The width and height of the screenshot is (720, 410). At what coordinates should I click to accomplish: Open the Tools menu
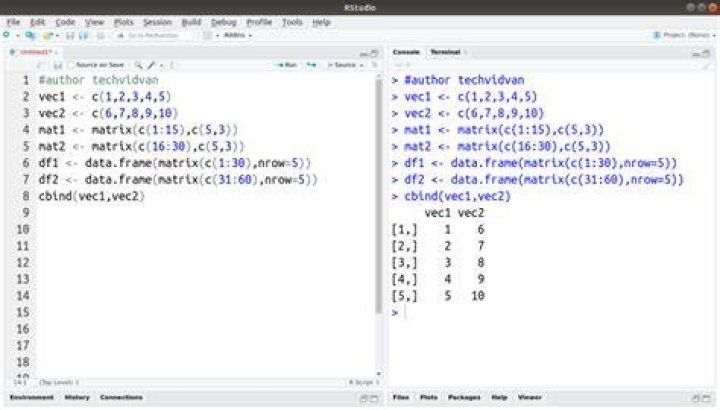[292, 22]
